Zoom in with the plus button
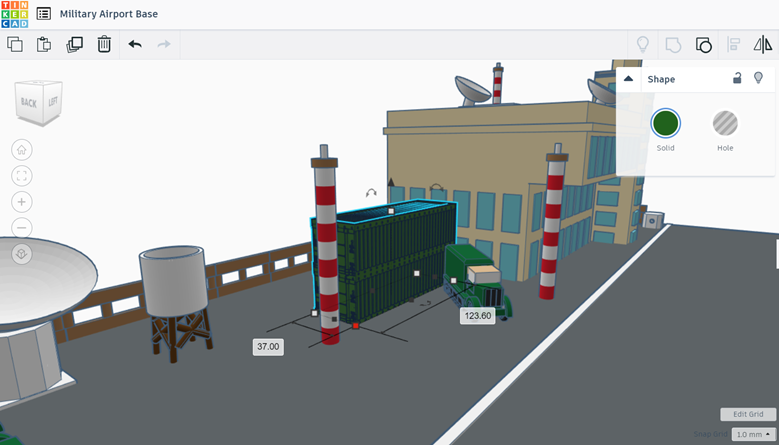 pyautogui.click(x=22, y=202)
